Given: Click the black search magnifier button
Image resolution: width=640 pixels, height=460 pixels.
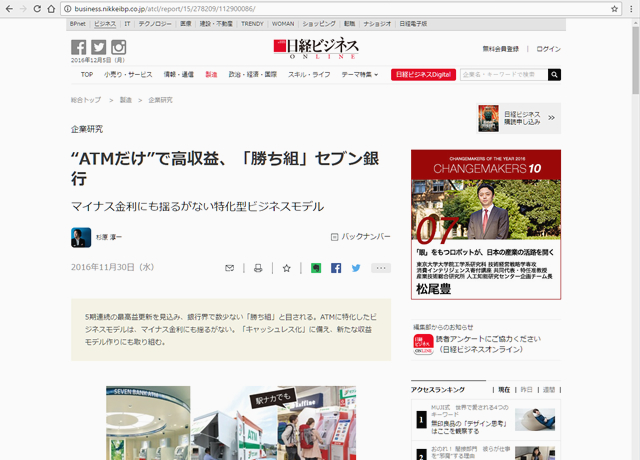Looking at the screenshot, I should click(x=554, y=75).
